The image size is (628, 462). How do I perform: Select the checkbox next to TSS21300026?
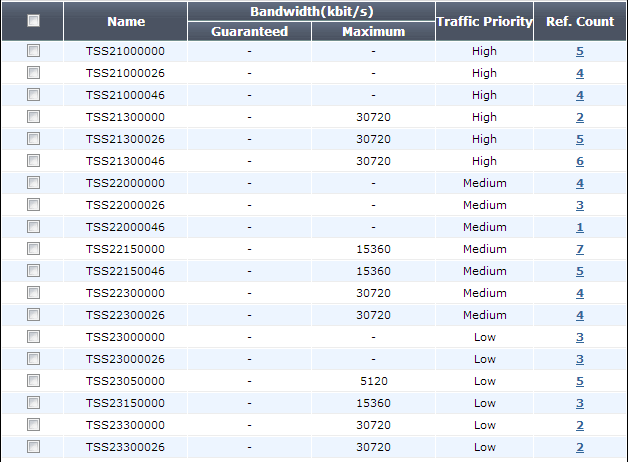point(33,139)
